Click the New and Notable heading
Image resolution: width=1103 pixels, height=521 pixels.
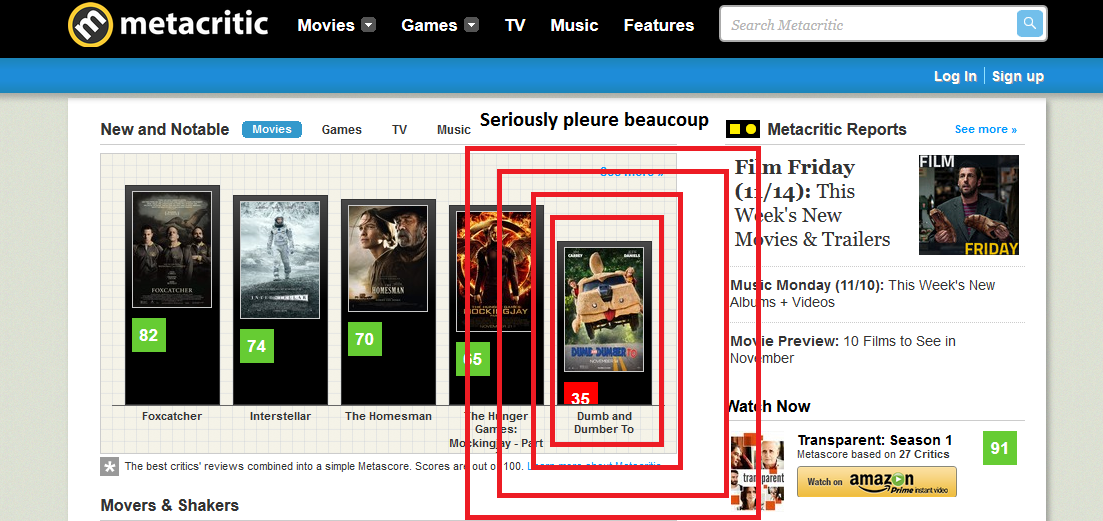[165, 129]
